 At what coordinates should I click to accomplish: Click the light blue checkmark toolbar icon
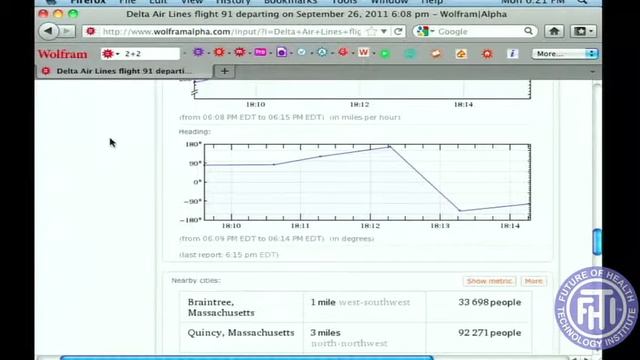click(x=301, y=52)
